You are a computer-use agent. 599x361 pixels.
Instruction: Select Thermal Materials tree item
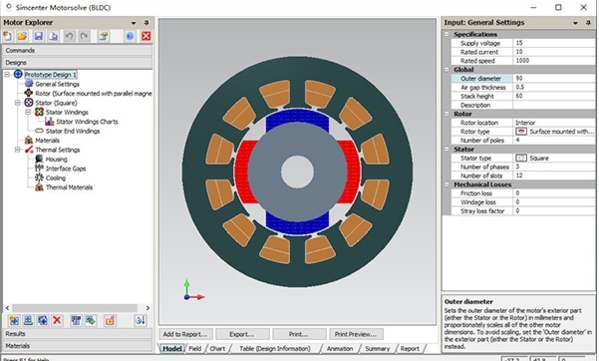pyautogui.click(x=69, y=187)
